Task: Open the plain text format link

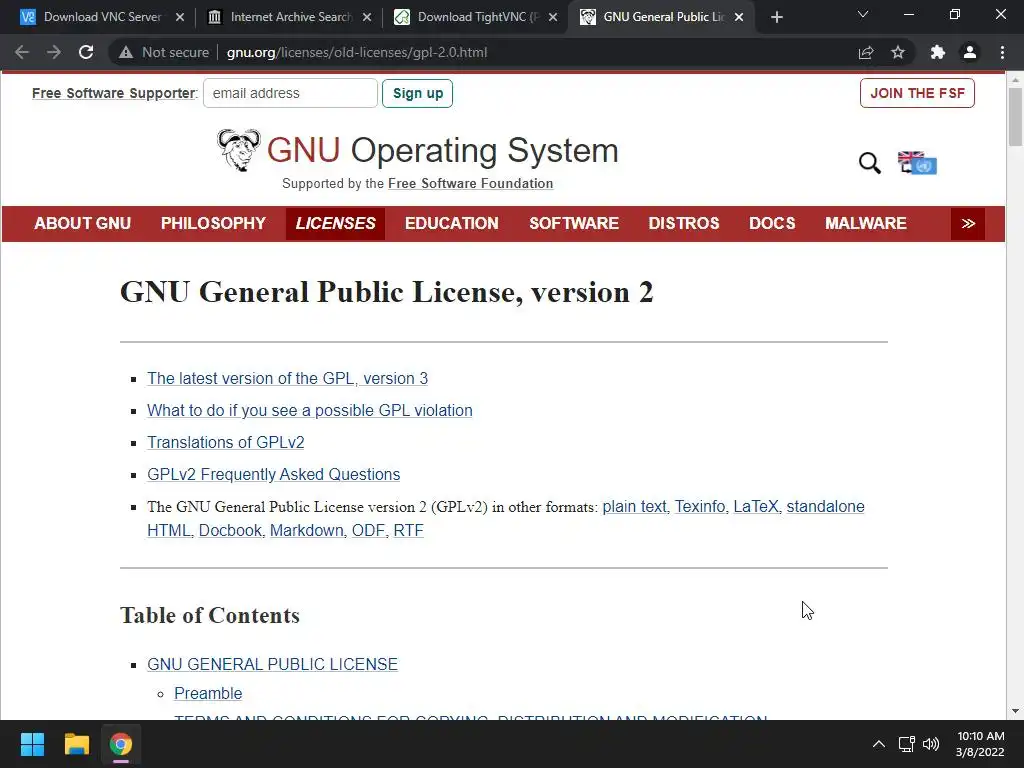Action: pos(634,507)
